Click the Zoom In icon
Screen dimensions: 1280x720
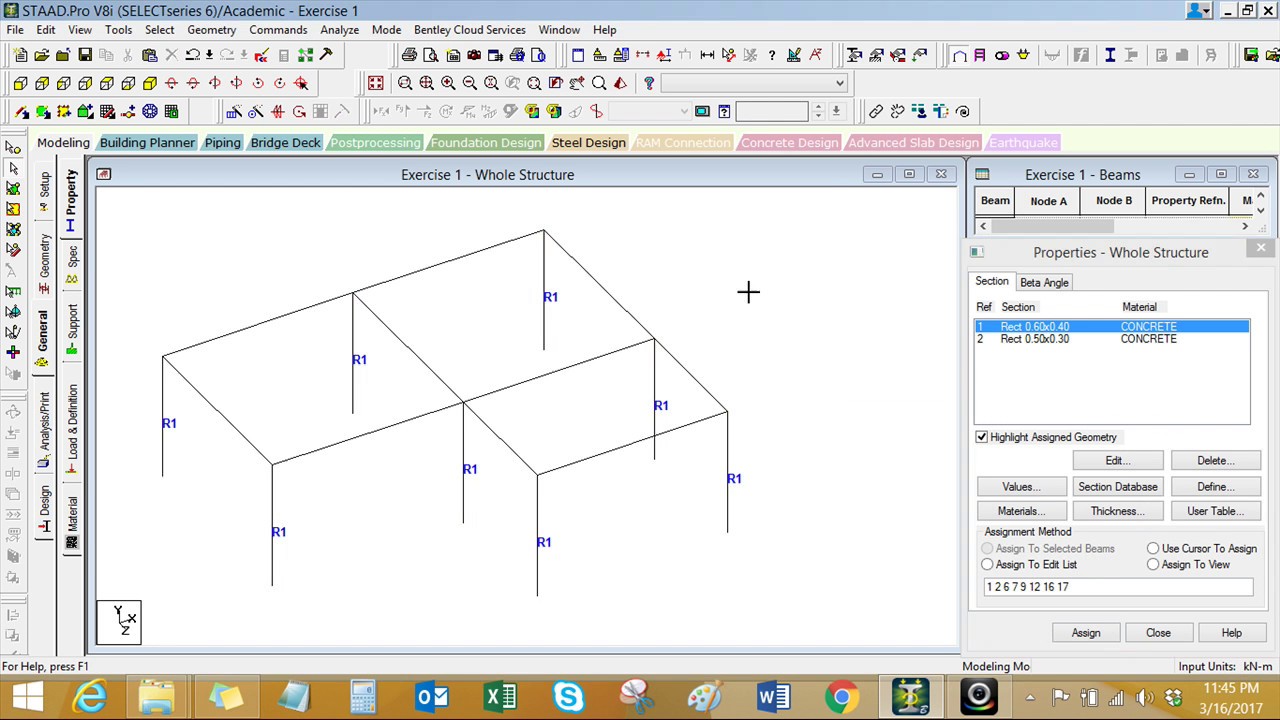(448, 83)
